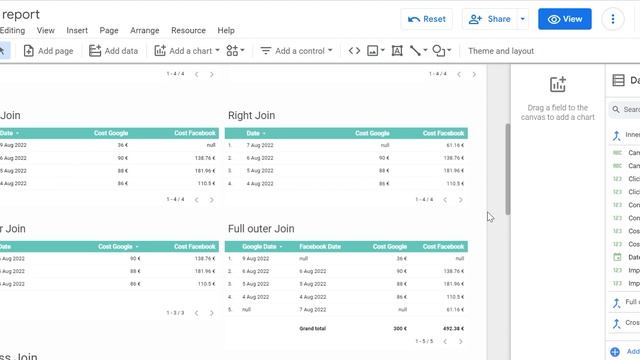The height and width of the screenshot is (360, 640).
Task: Insert an image using the image icon
Action: coord(372,51)
